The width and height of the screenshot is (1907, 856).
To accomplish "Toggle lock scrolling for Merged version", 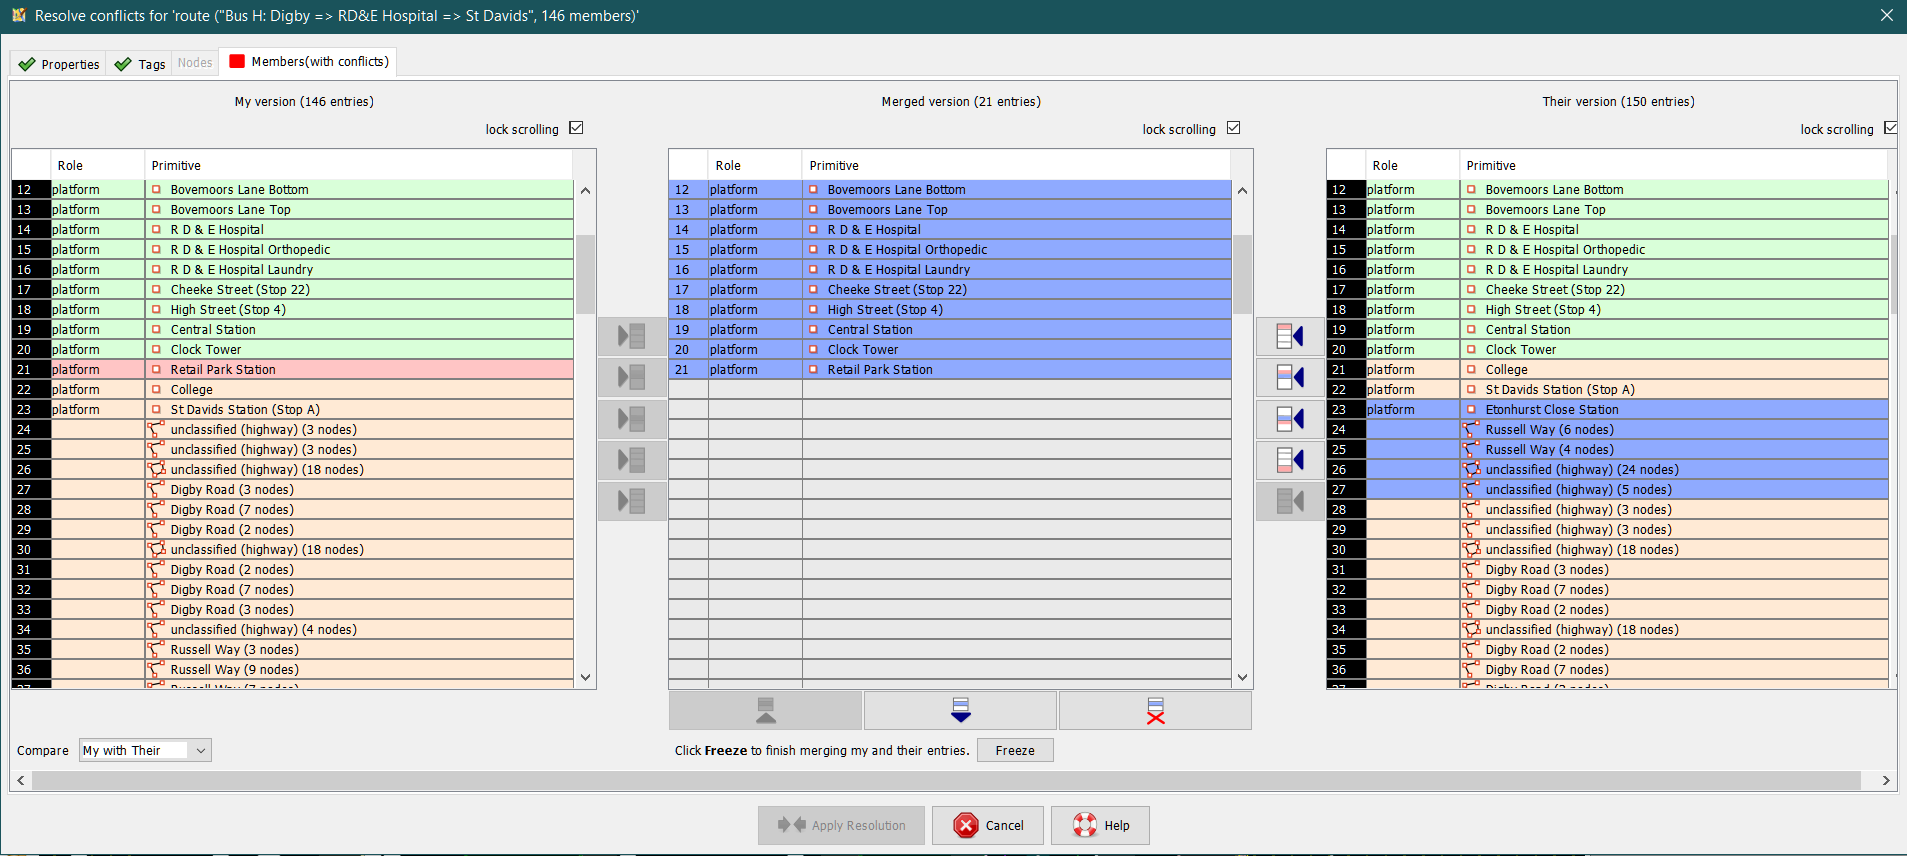I will (x=1233, y=128).
